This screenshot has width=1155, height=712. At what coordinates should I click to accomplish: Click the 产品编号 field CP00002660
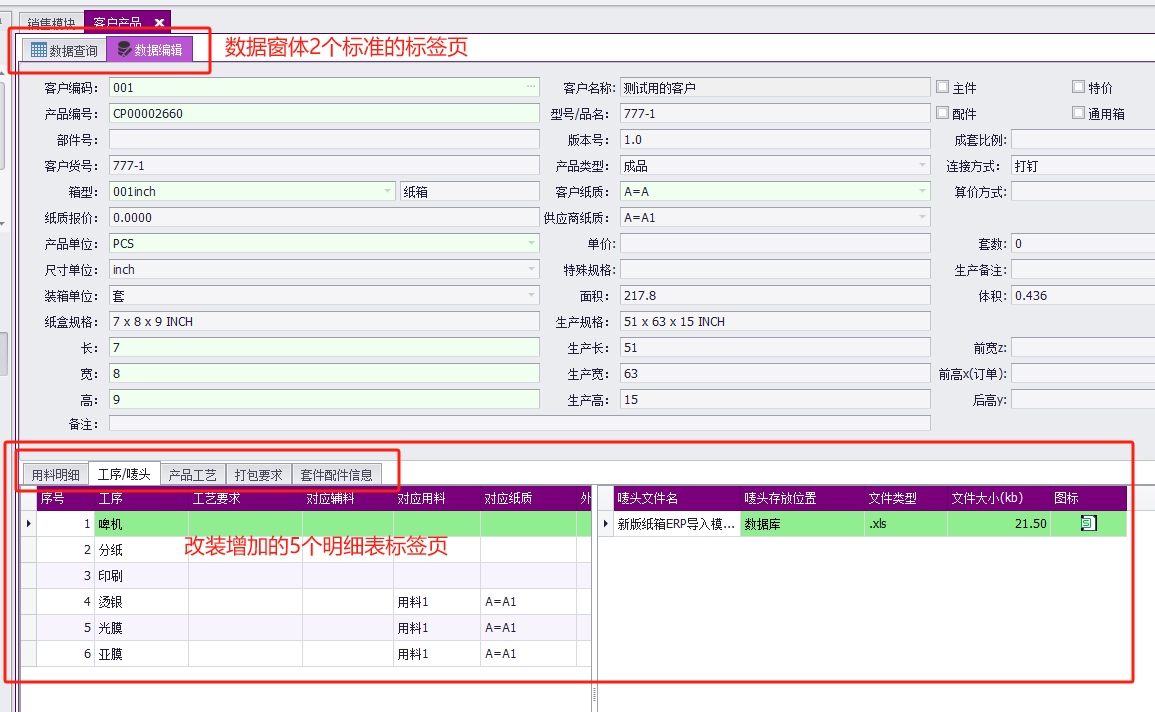pyautogui.click(x=324, y=113)
